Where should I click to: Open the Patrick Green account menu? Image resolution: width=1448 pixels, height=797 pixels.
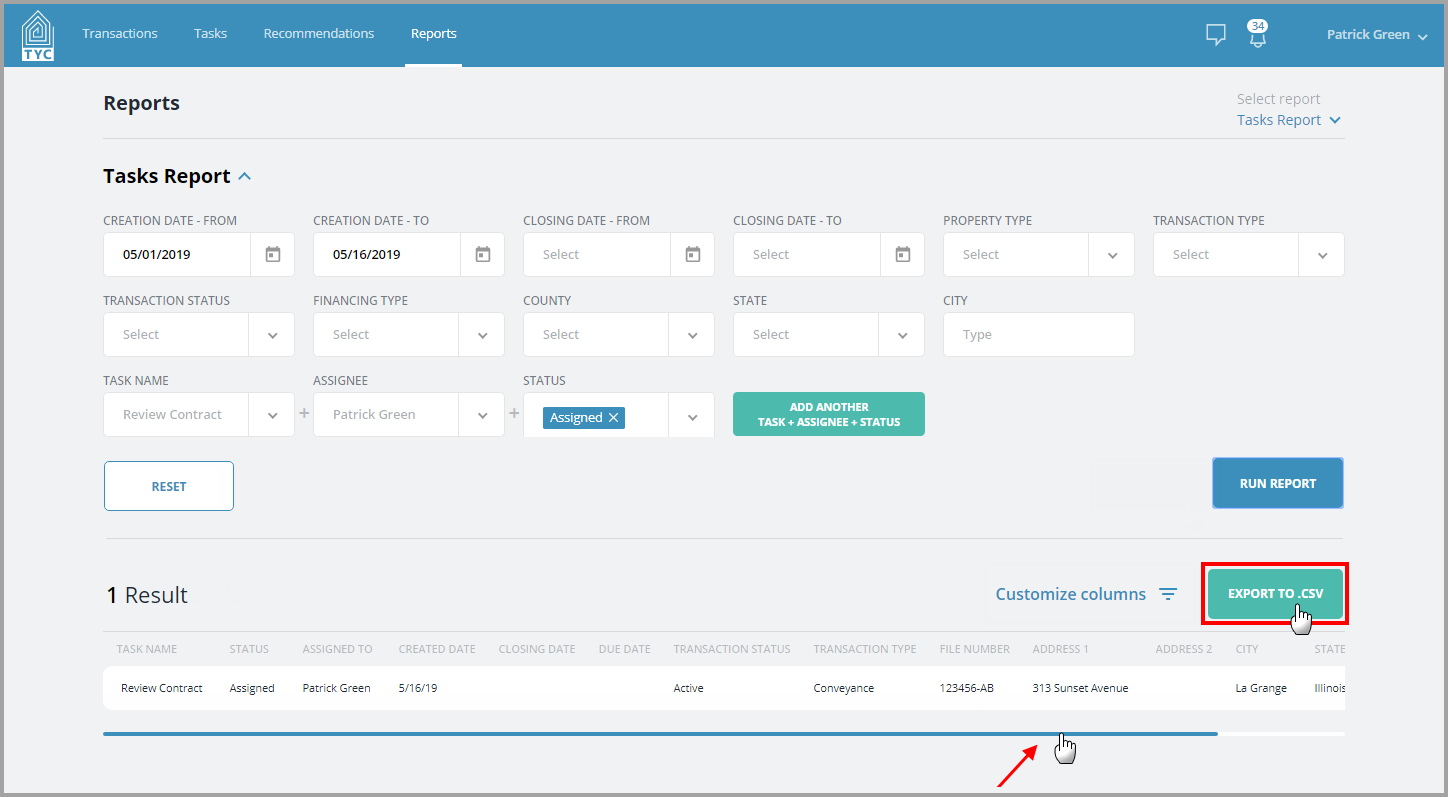click(x=1377, y=34)
